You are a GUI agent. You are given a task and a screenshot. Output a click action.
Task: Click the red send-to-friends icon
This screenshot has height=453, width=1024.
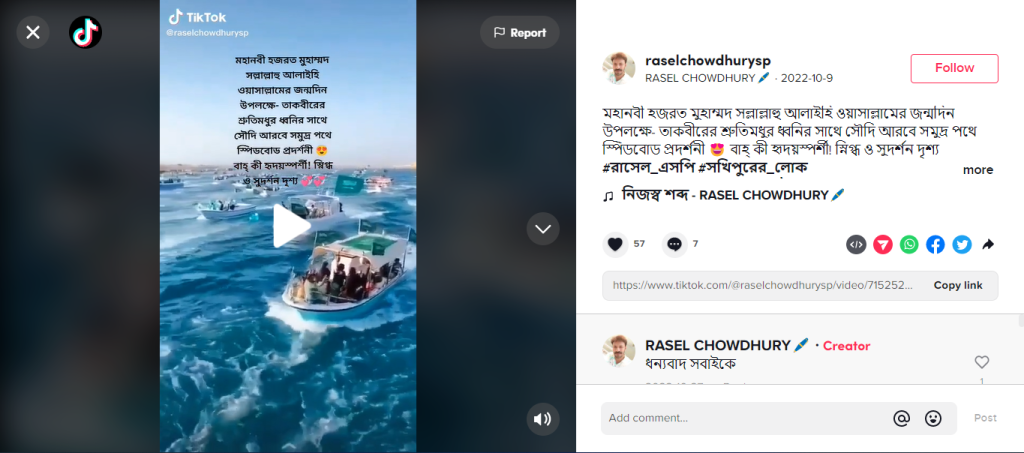(x=883, y=244)
